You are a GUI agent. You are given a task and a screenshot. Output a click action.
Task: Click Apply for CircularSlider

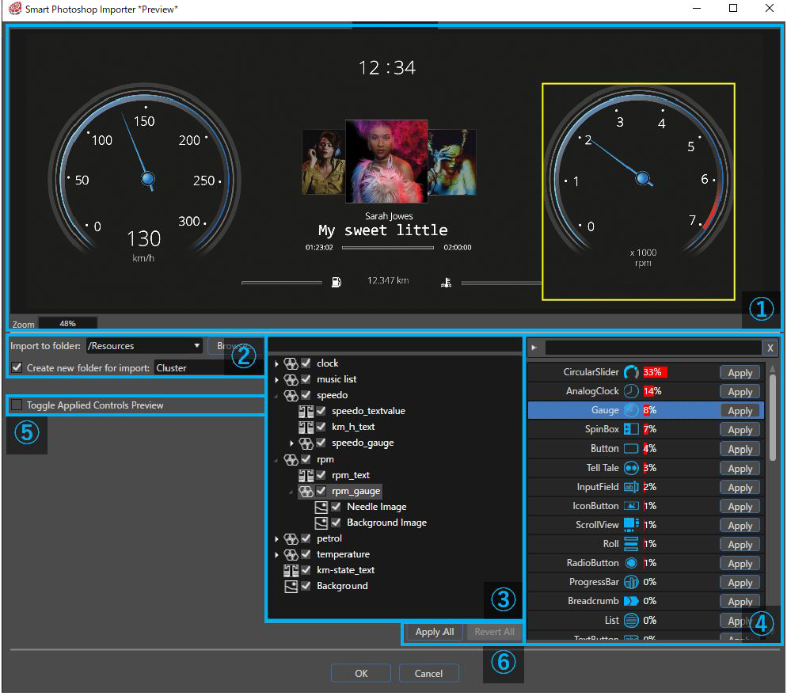pyautogui.click(x=740, y=373)
